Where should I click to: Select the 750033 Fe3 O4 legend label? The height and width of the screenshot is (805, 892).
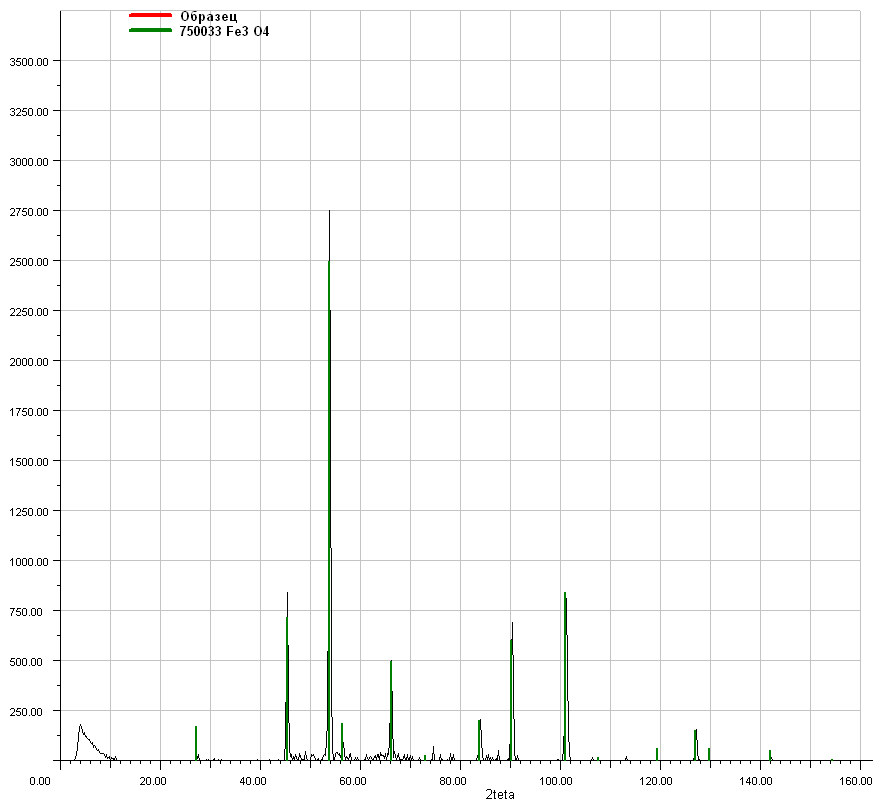point(224,31)
